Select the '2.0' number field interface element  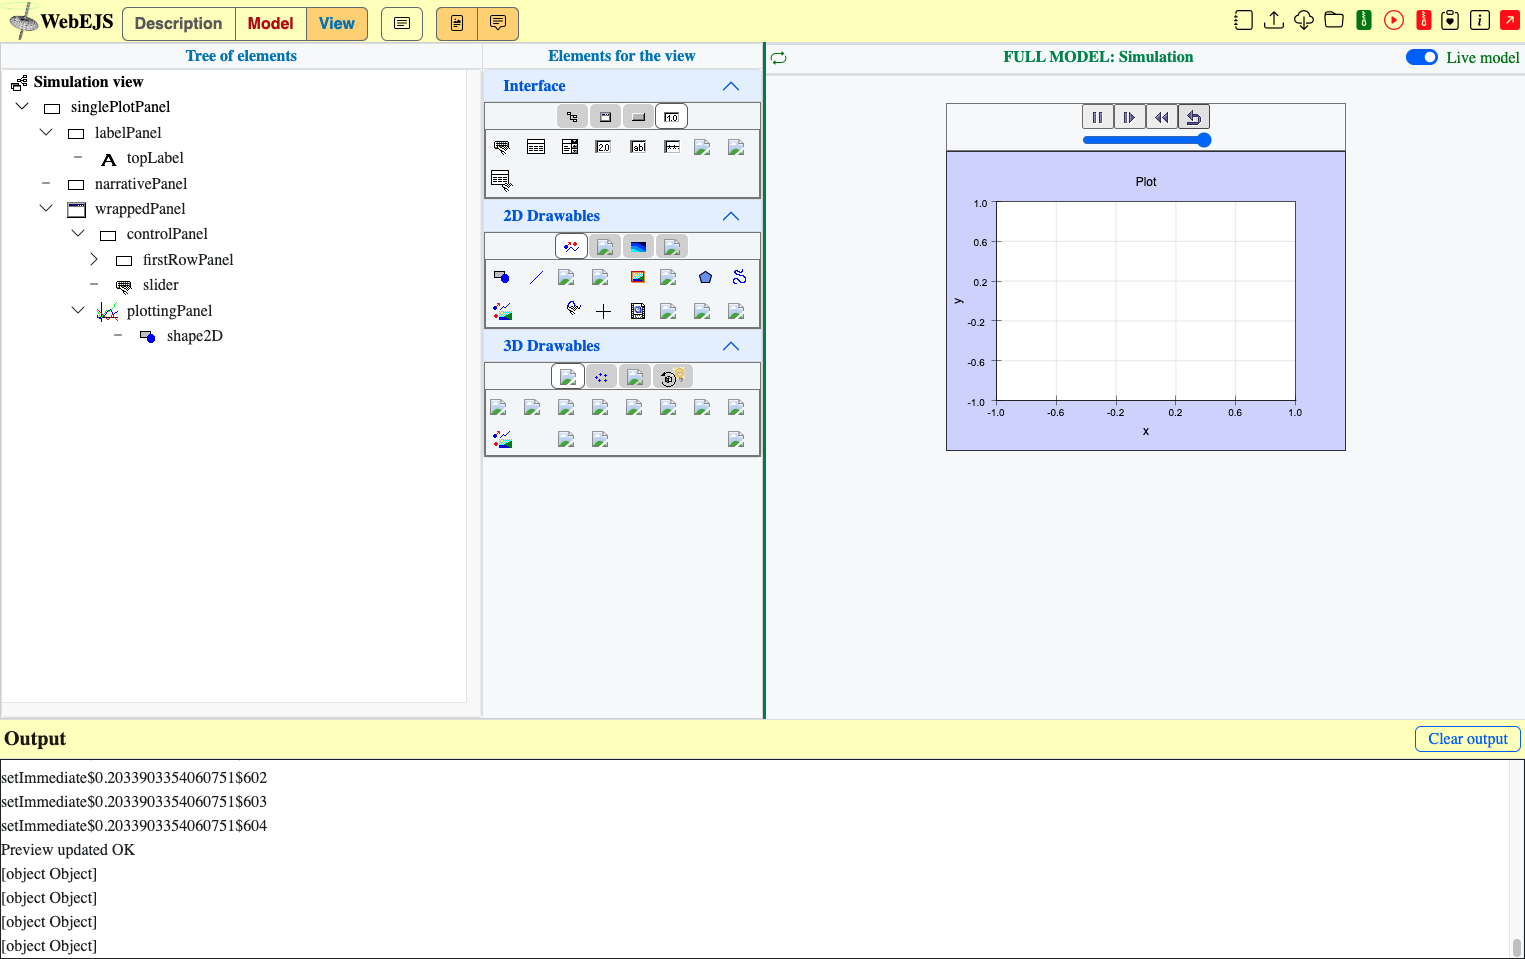603,147
